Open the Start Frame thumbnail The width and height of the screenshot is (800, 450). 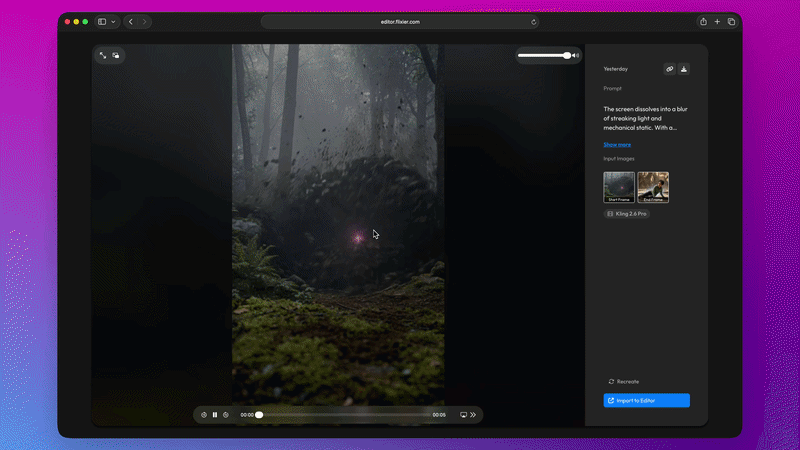click(619, 187)
